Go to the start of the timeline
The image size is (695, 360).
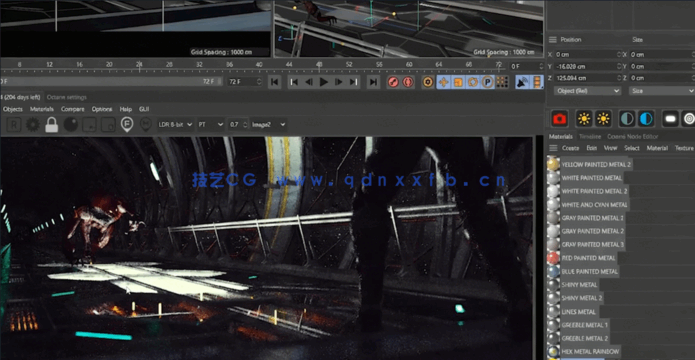pos(274,82)
